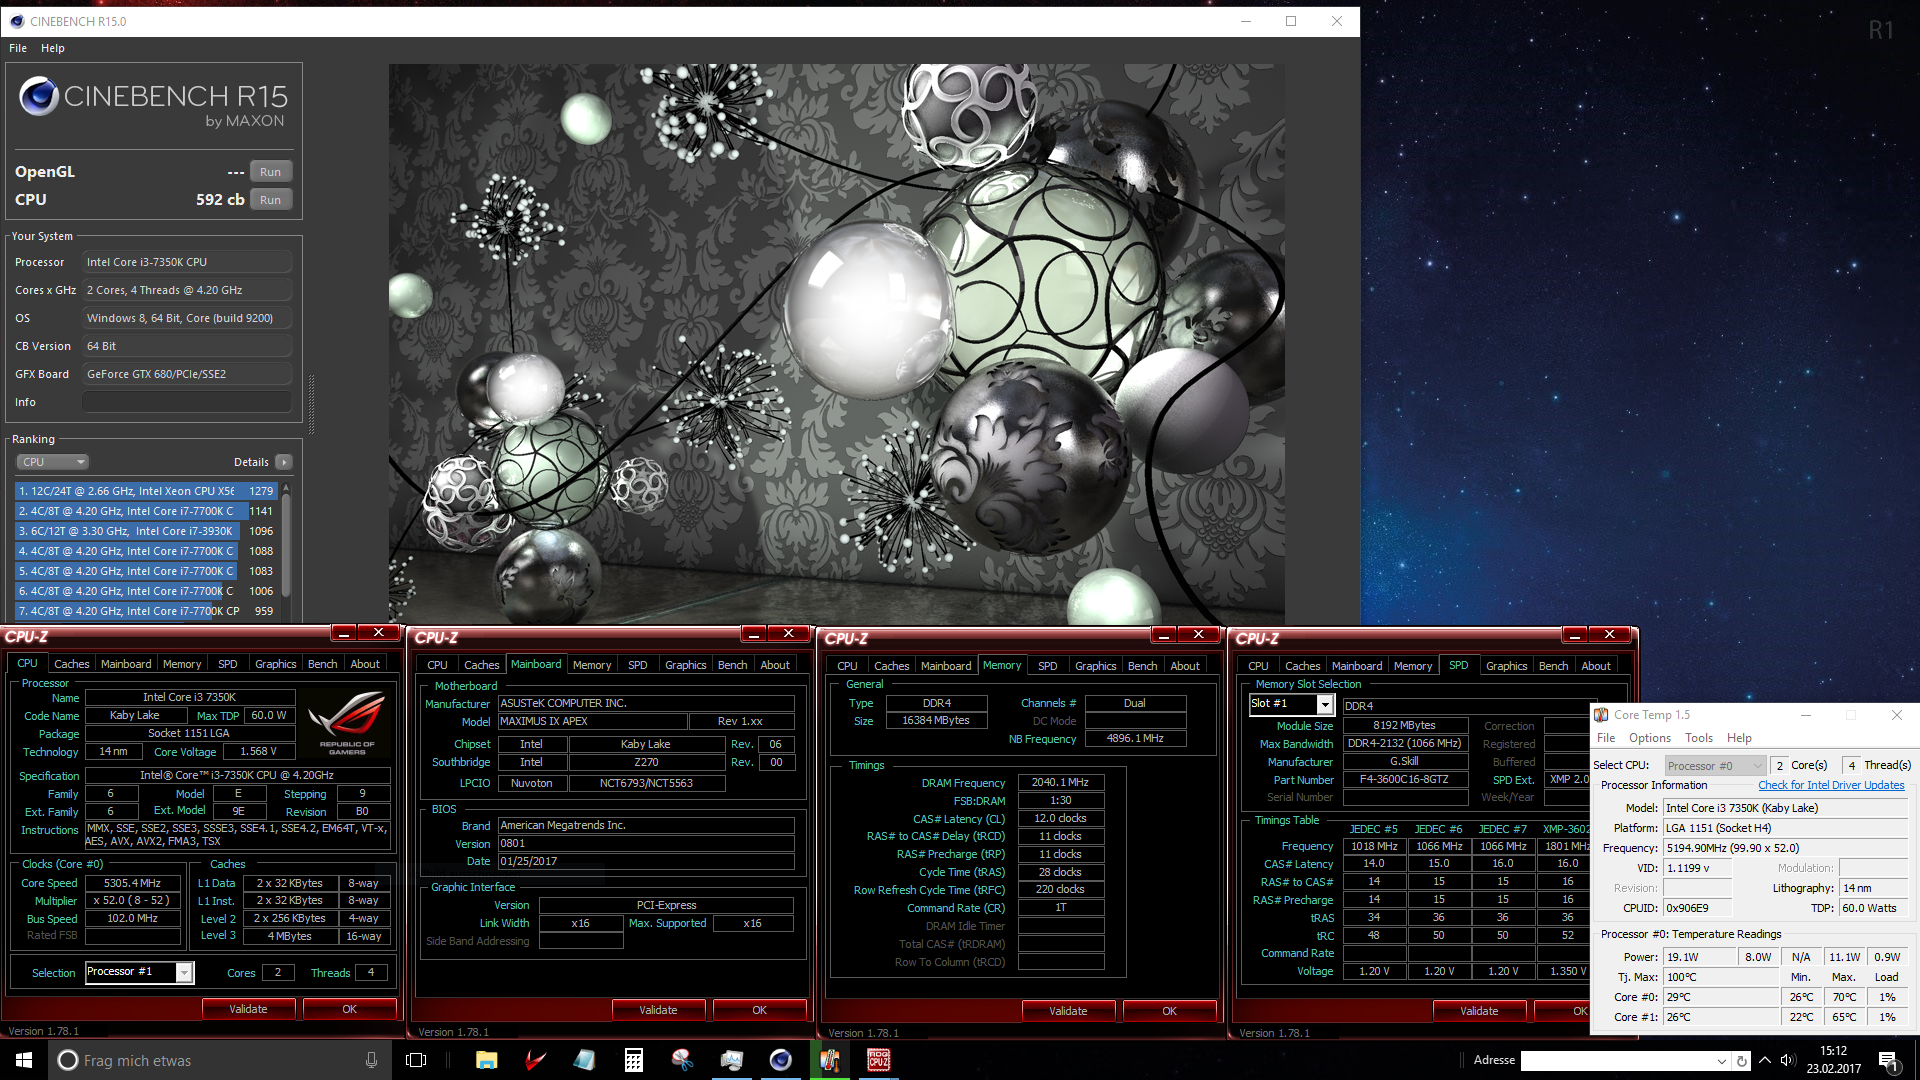This screenshot has width=1920, height=1080.
Task: Switch to Cinebench taskbar icon
Action: point(780,1060)
